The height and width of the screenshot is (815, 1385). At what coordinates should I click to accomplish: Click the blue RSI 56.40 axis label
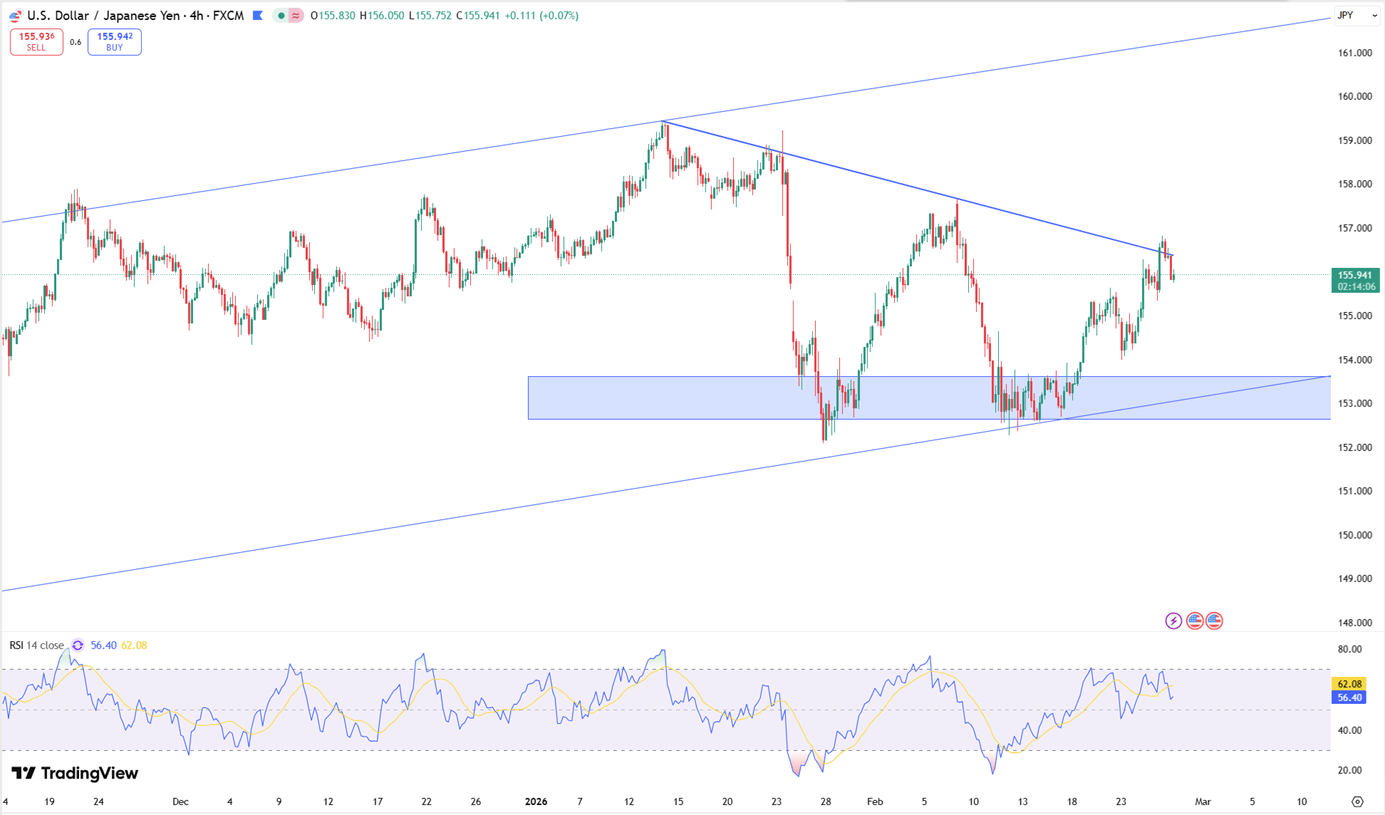coord(1349,698)
